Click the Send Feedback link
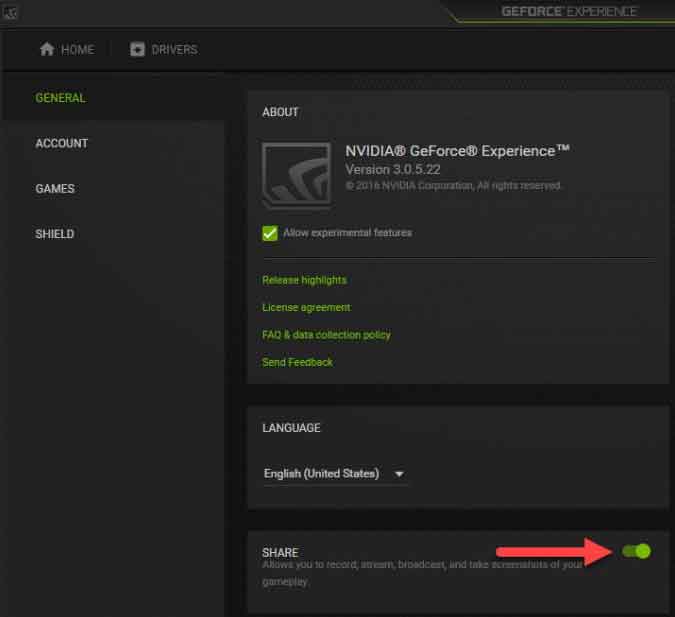Viewport: 675px width, 617px height. click(297, 363)
